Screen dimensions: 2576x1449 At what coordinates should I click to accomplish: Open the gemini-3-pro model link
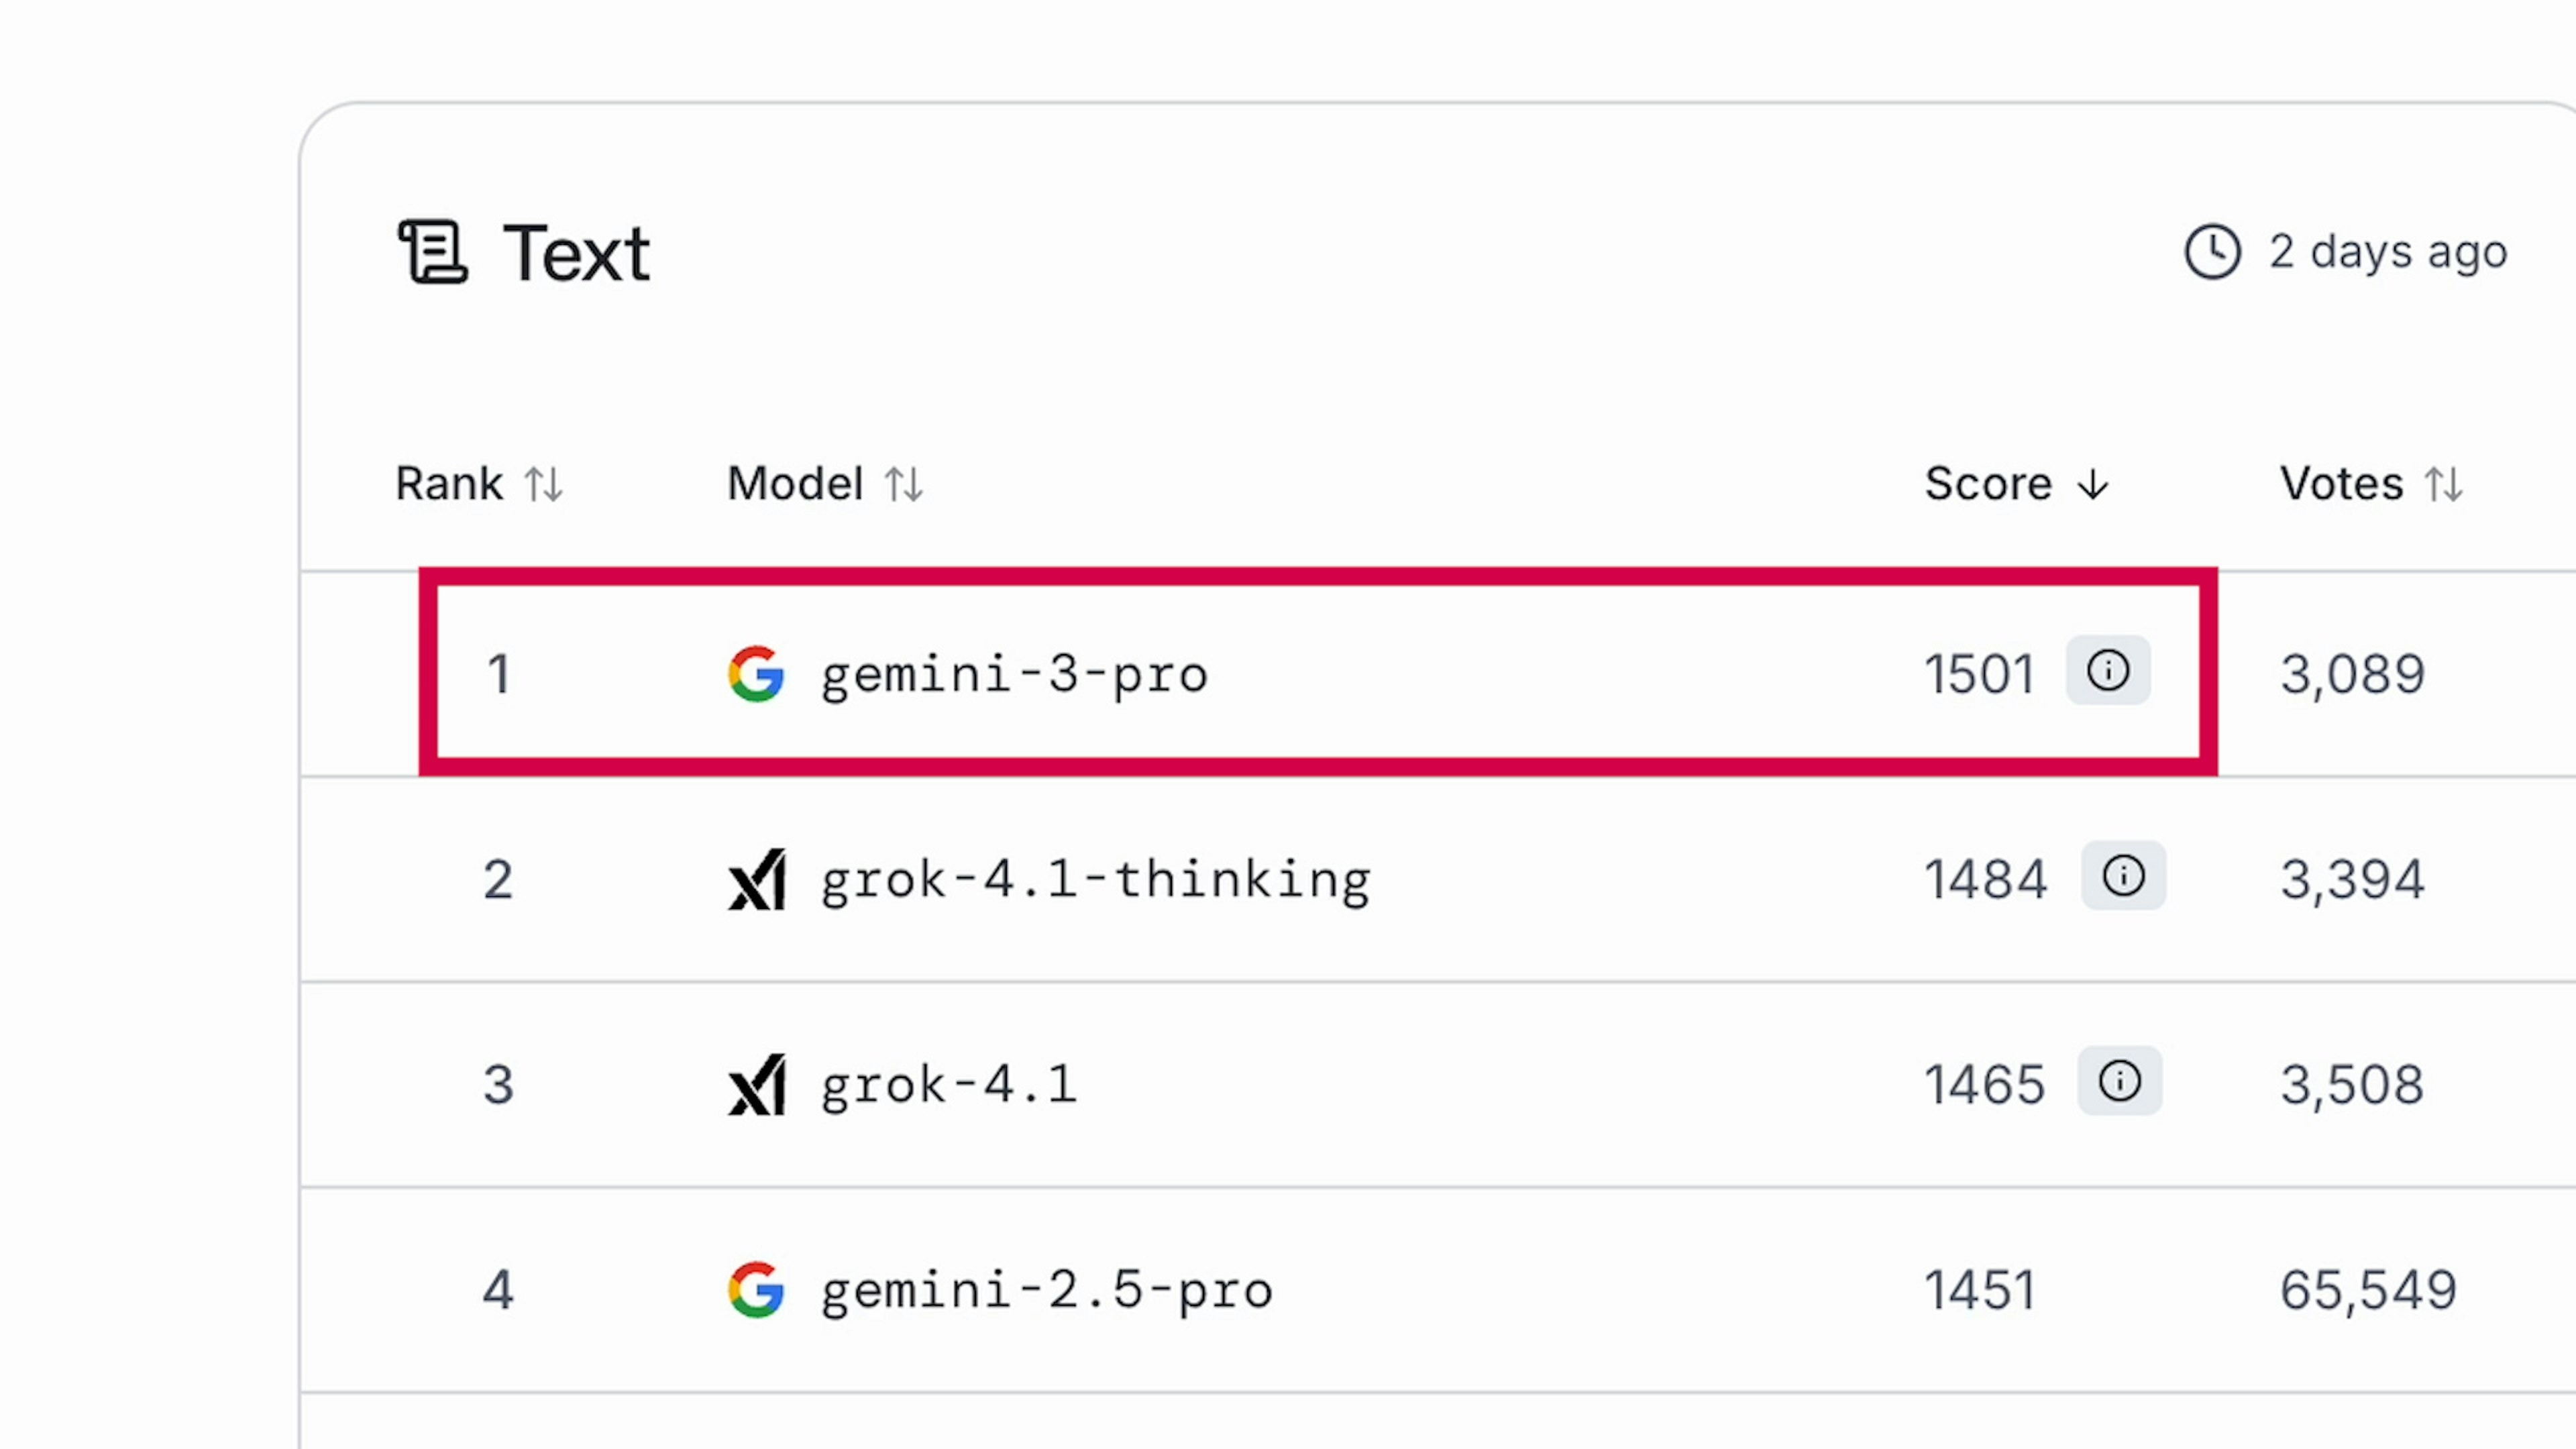(x=1014, y=675)
